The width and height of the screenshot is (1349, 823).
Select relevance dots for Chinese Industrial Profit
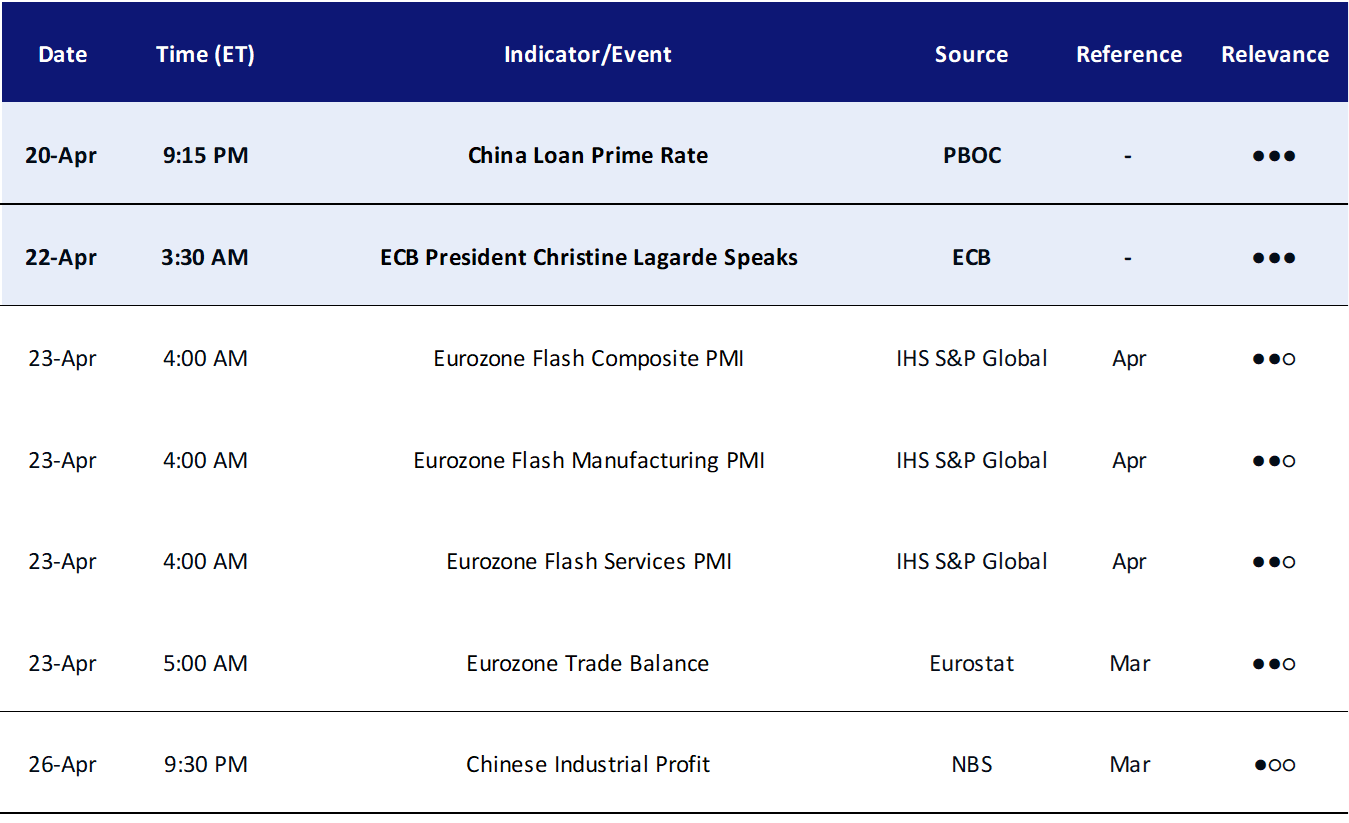(x=1274, y=765)
